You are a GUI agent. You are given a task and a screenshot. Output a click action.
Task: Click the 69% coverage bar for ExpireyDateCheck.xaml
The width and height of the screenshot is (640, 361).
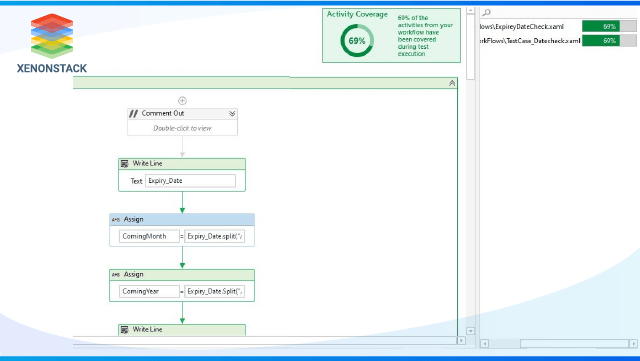609,27
